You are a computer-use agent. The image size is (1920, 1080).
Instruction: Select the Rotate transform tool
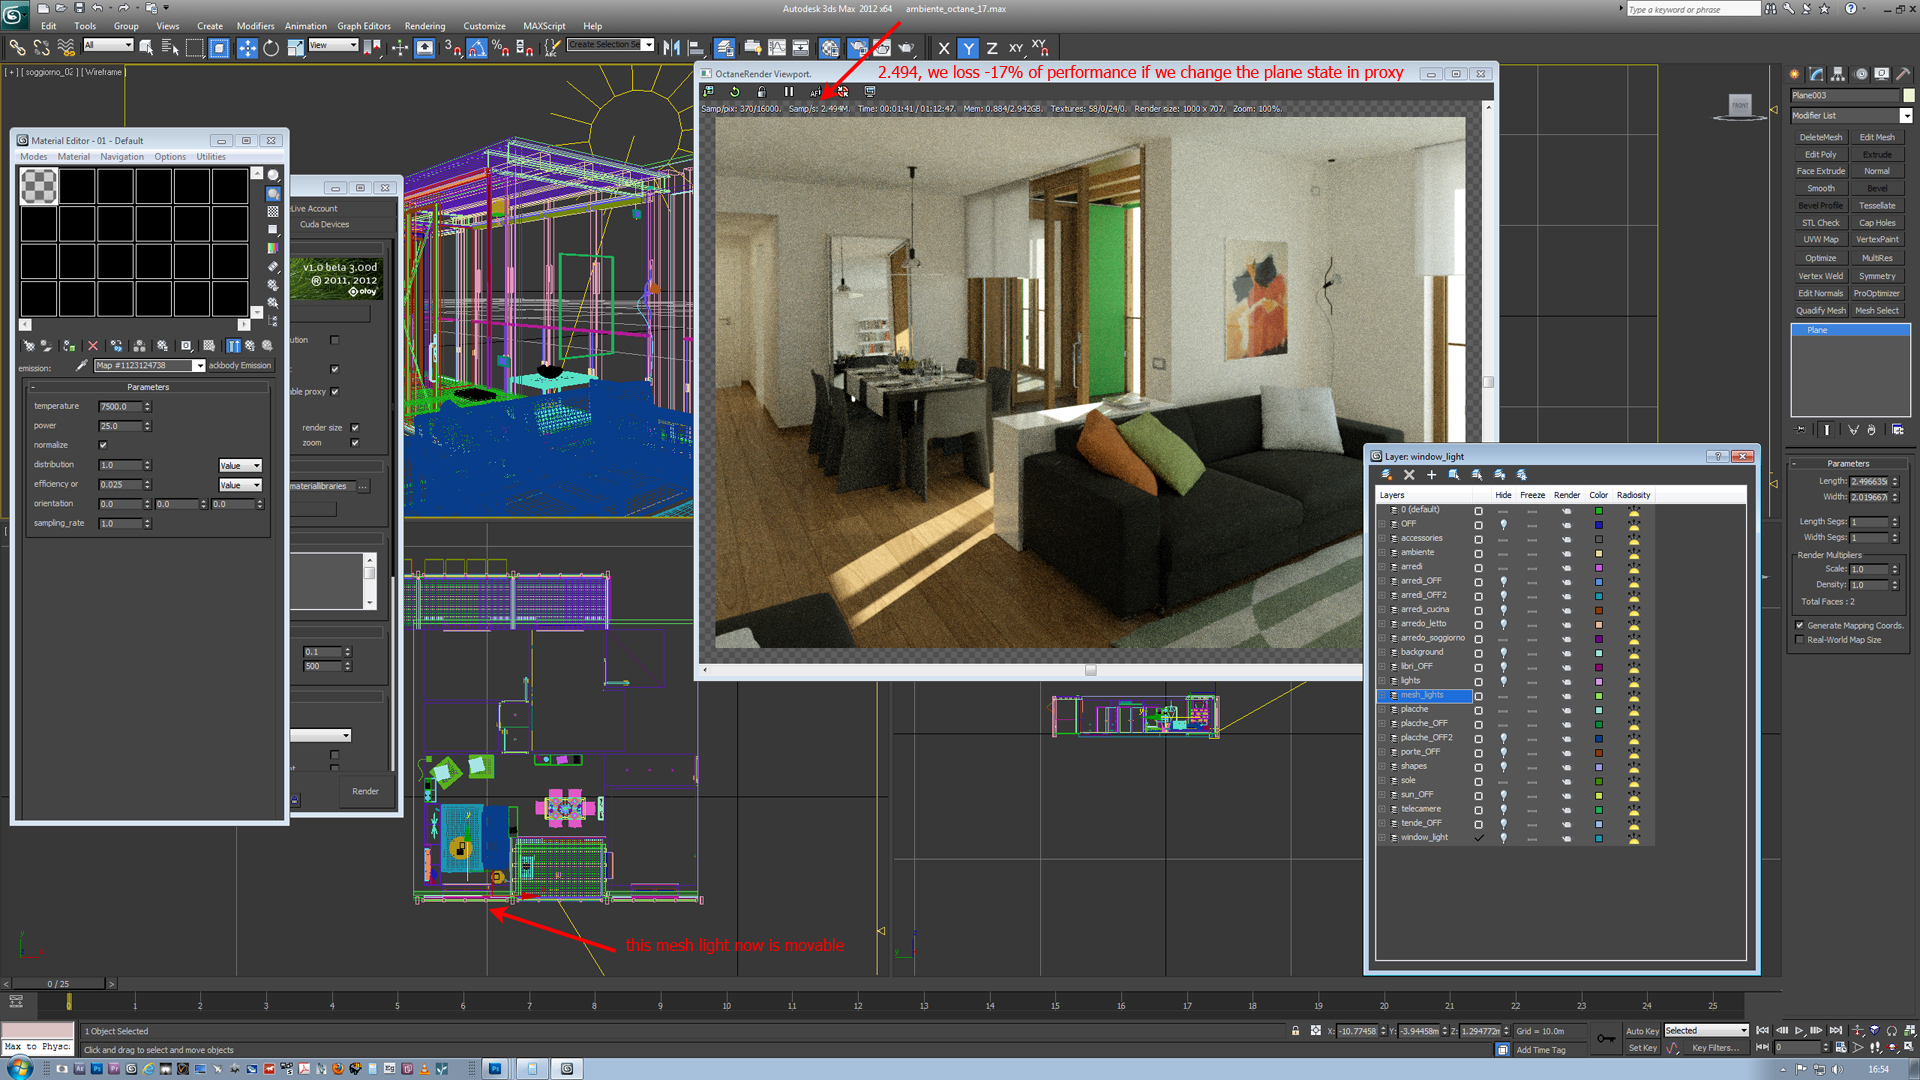271,48
